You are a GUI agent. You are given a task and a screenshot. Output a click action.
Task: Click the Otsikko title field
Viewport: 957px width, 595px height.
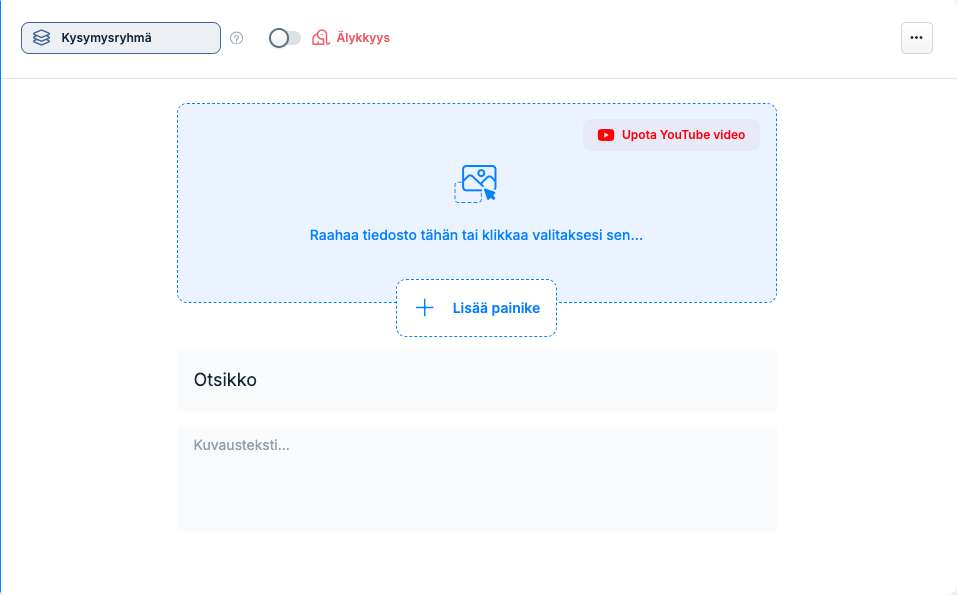pyautogui.click(x=477, y=380)
